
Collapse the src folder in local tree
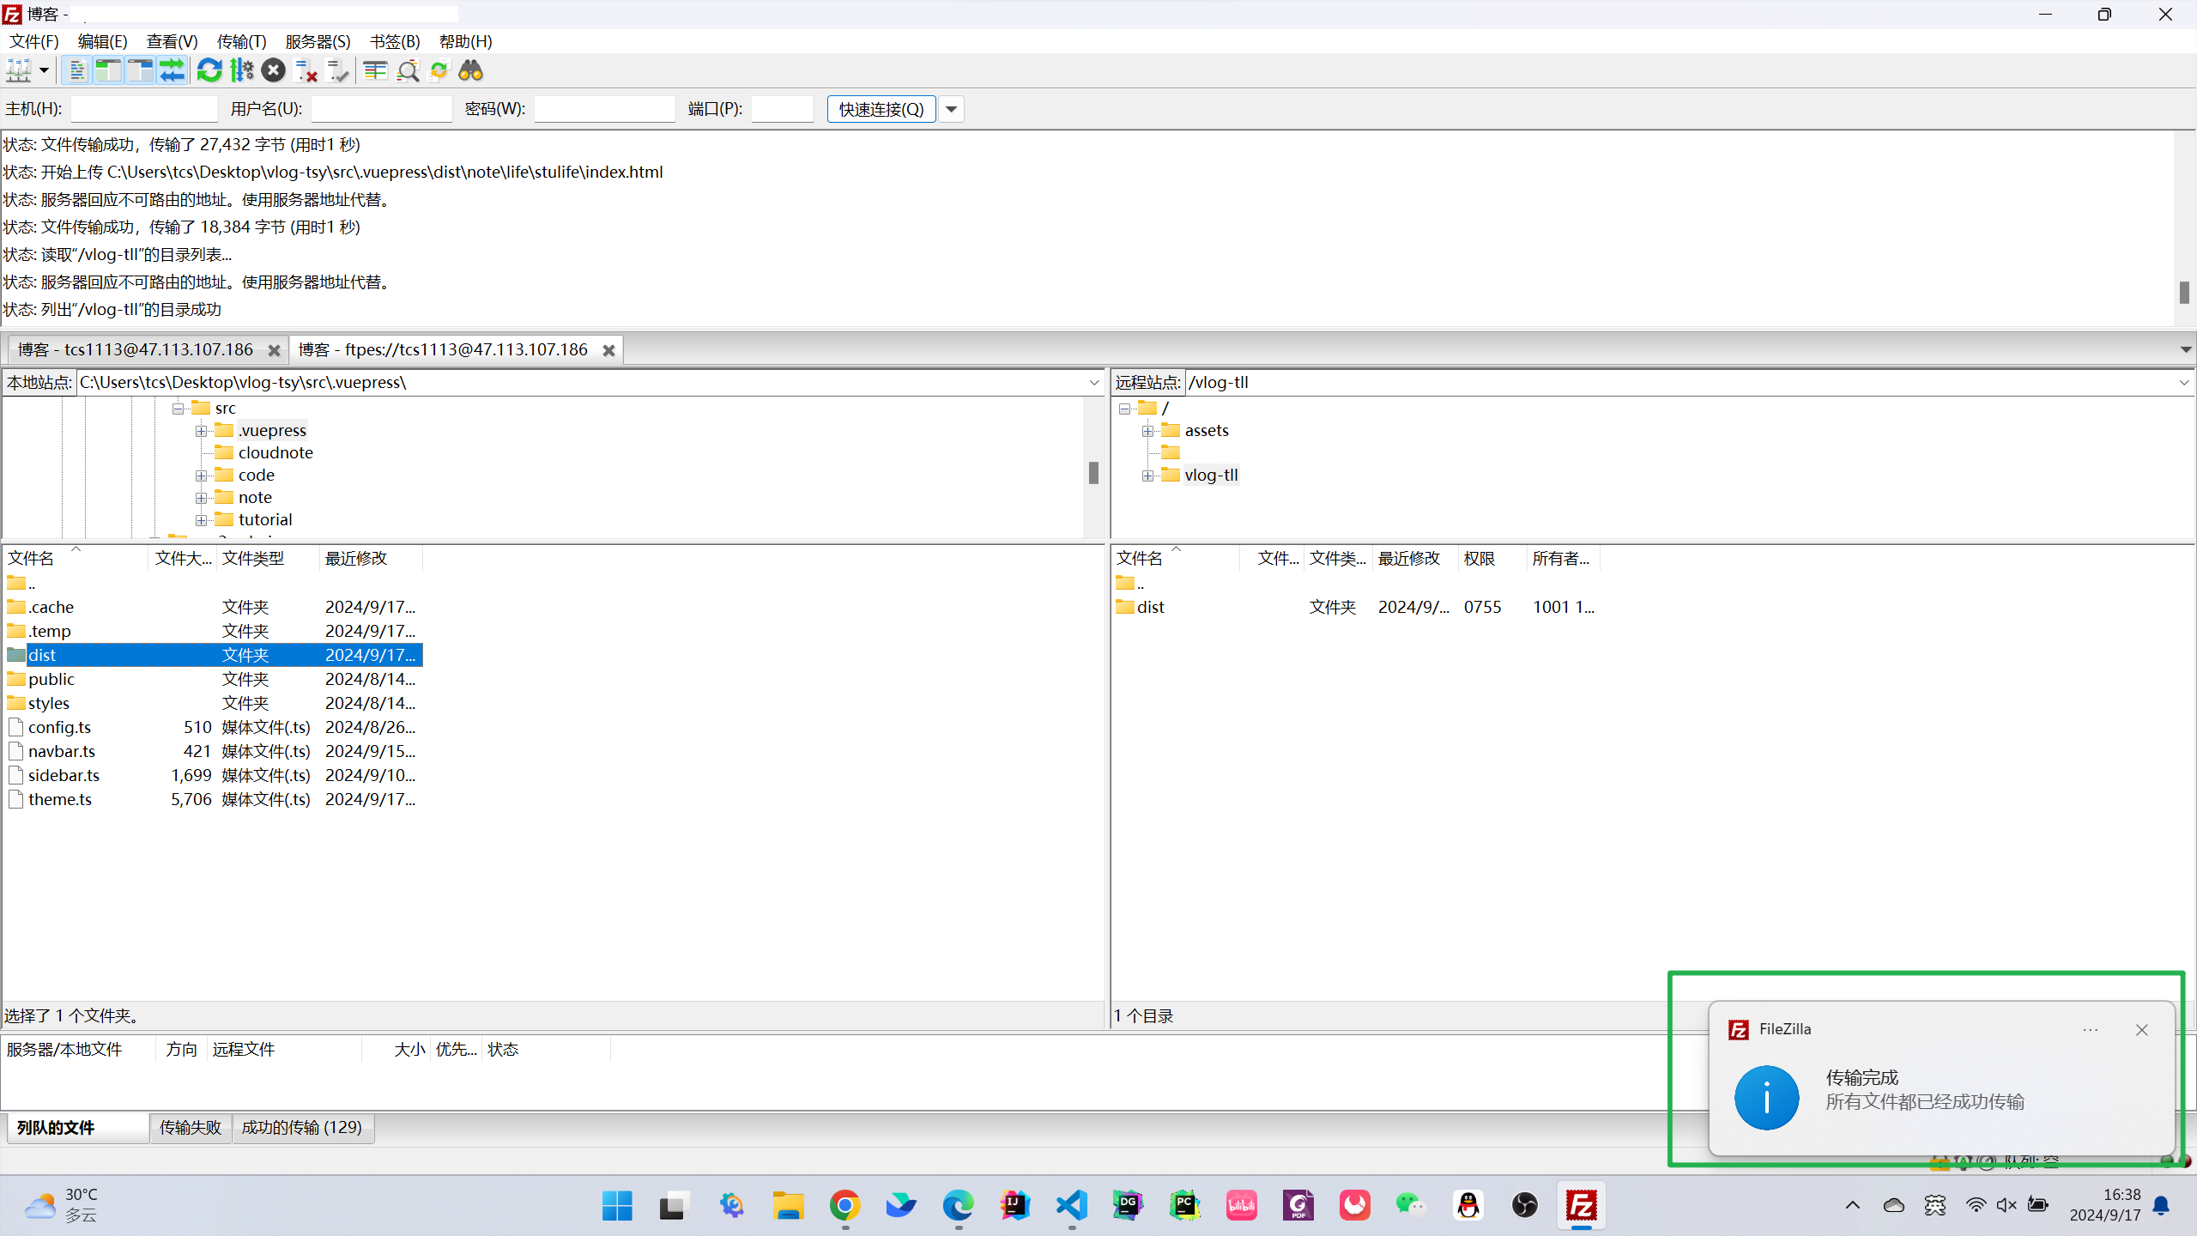178,408
